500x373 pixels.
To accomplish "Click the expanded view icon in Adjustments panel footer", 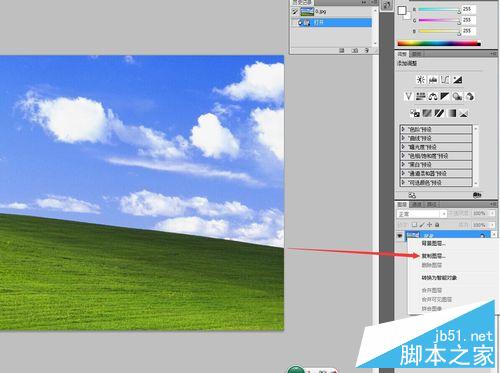I will click(412, 195).
